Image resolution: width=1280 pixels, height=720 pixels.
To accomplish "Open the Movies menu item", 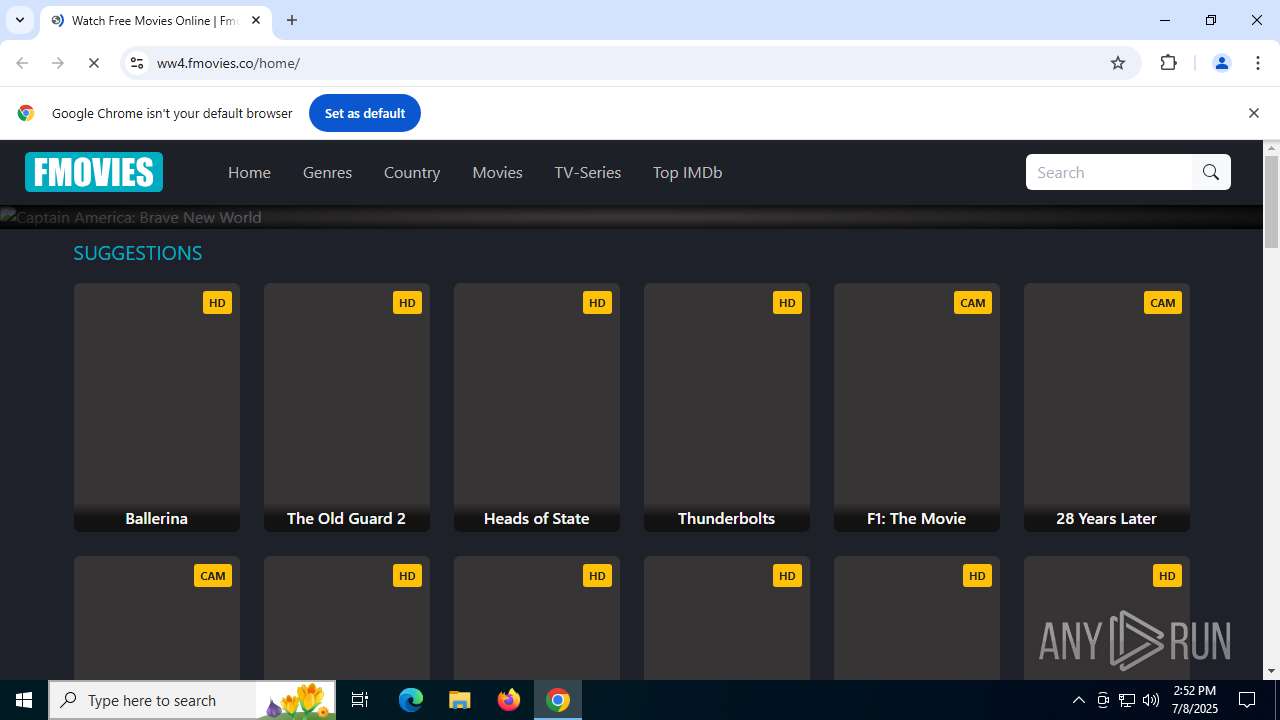I will (x=497, y=172).
